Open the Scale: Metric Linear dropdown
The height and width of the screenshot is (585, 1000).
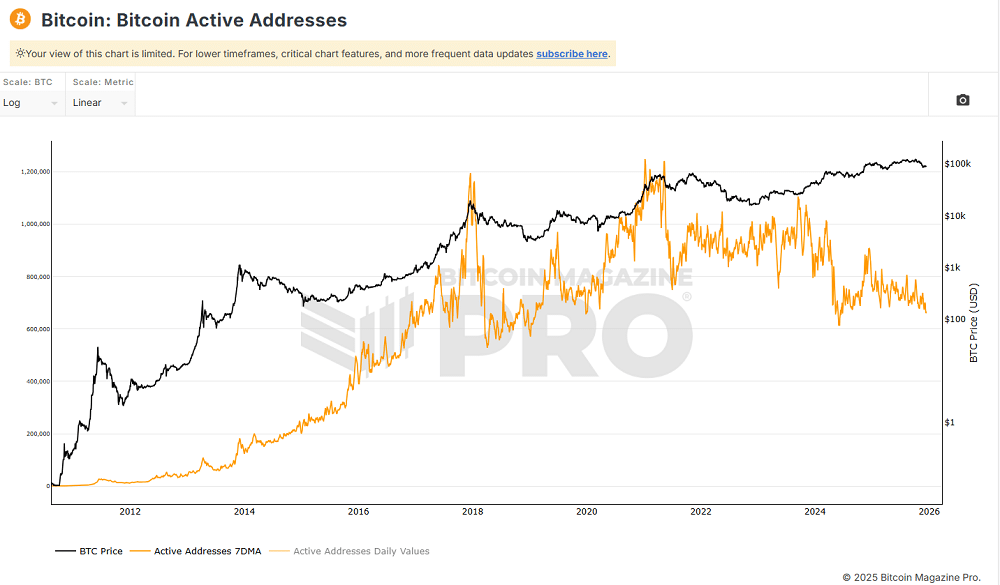click(x=101, y=102)
